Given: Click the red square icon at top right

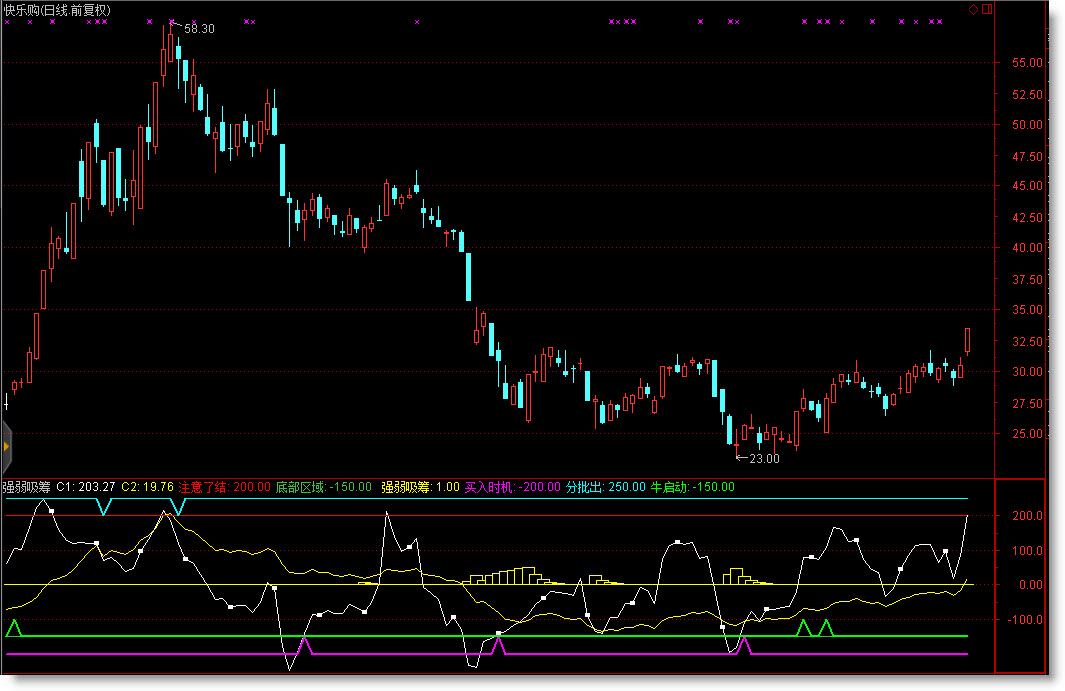Looking at the screenshot, I should coord(988,9).
